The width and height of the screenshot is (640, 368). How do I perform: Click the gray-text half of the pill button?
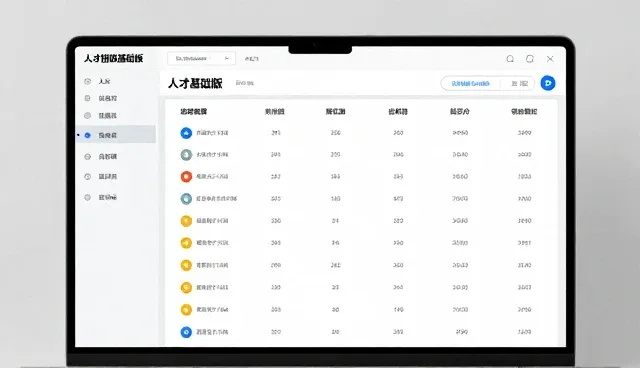pos(519,84)
